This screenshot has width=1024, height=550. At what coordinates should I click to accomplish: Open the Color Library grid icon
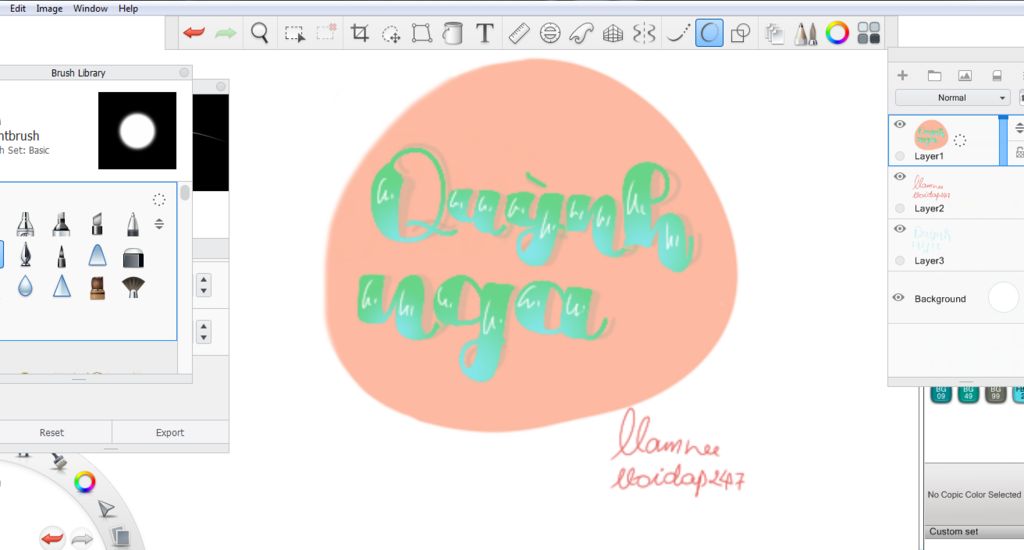click(869, 33)
